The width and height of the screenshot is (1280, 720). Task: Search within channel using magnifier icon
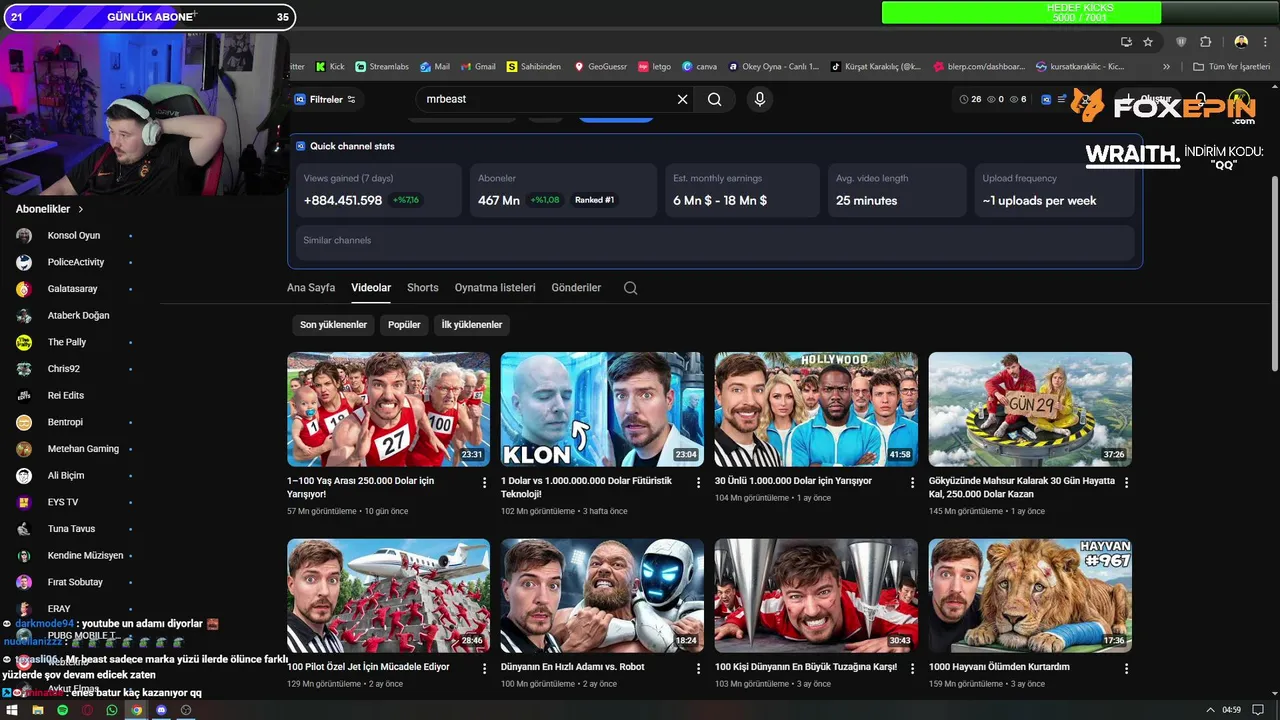630,288
